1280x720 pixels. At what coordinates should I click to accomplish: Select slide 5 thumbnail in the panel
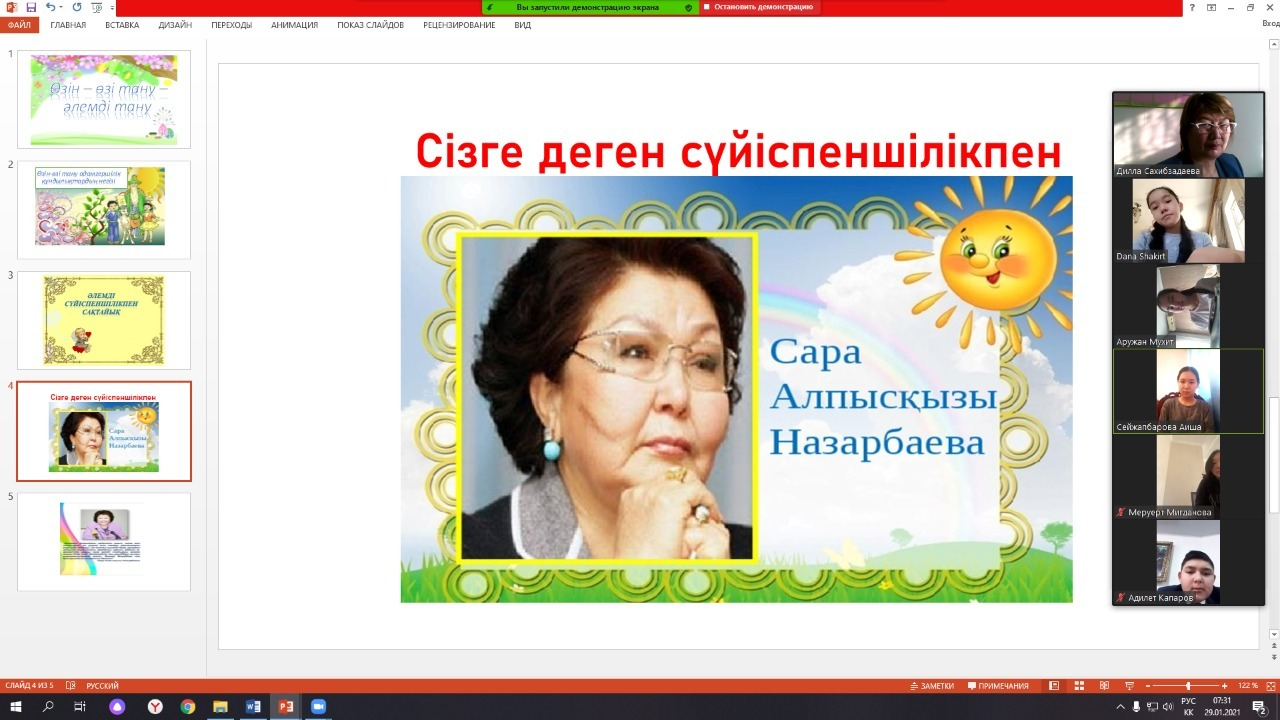[104, 541]
